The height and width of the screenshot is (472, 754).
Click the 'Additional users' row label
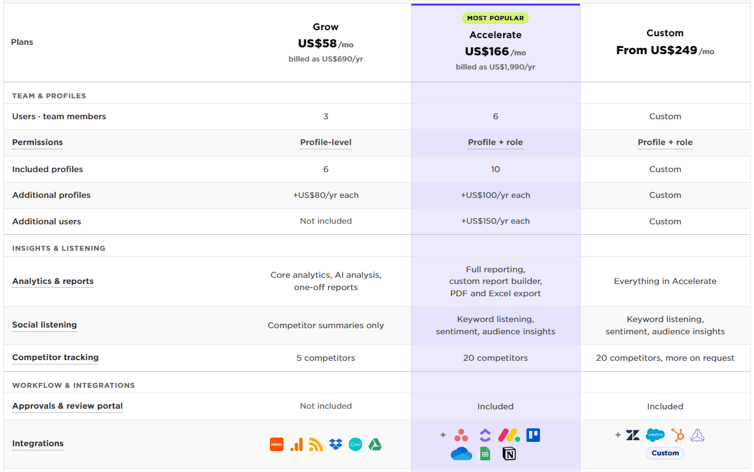(x=47, y=222)
